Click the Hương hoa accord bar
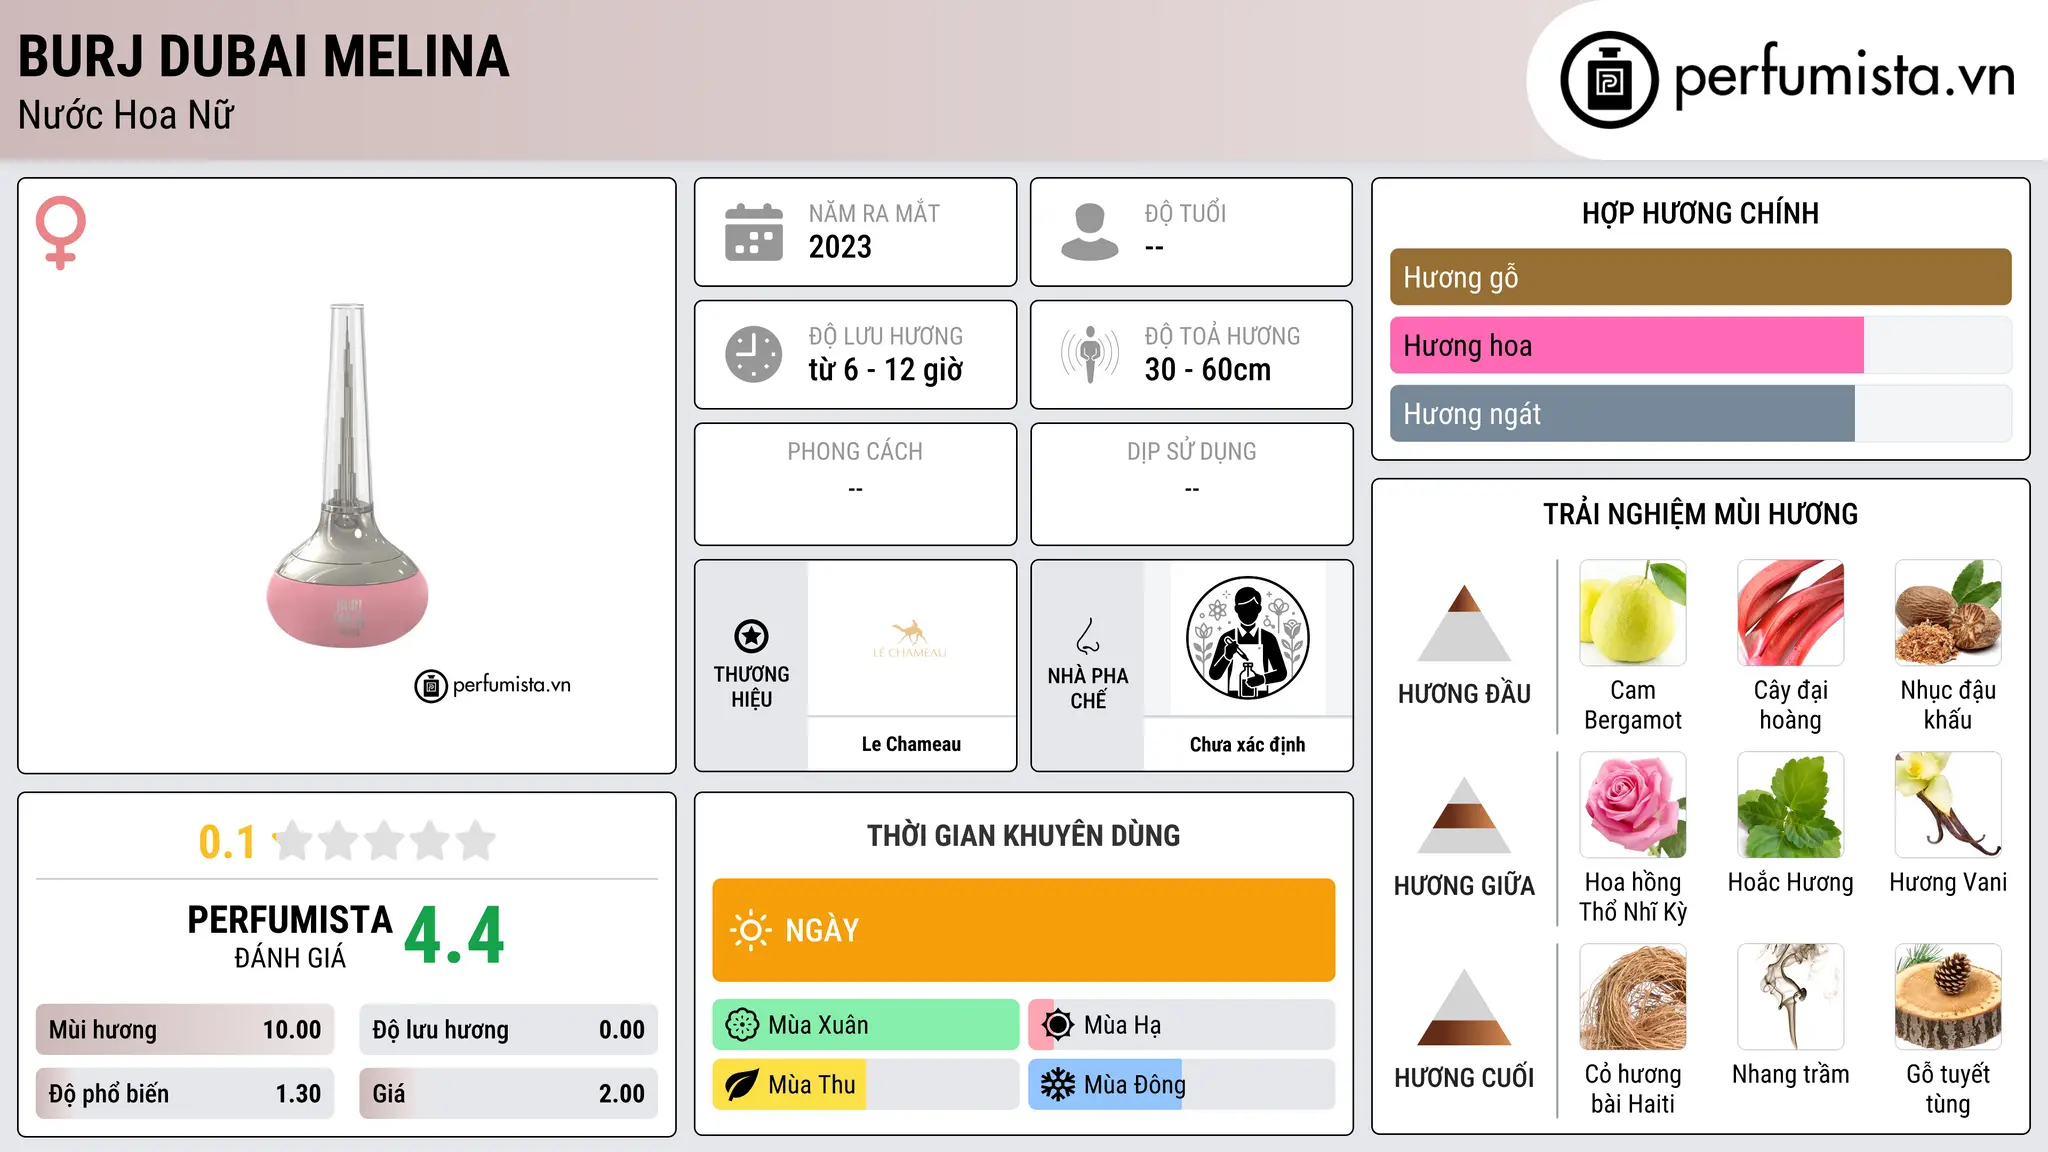The height and width of the screenshot is (1152, 2048). coord(1700,345)
